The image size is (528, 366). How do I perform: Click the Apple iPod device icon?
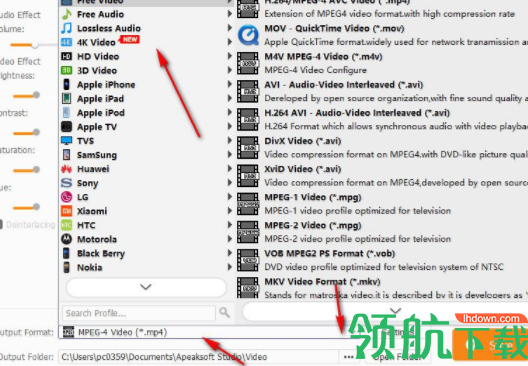point(66,113)
